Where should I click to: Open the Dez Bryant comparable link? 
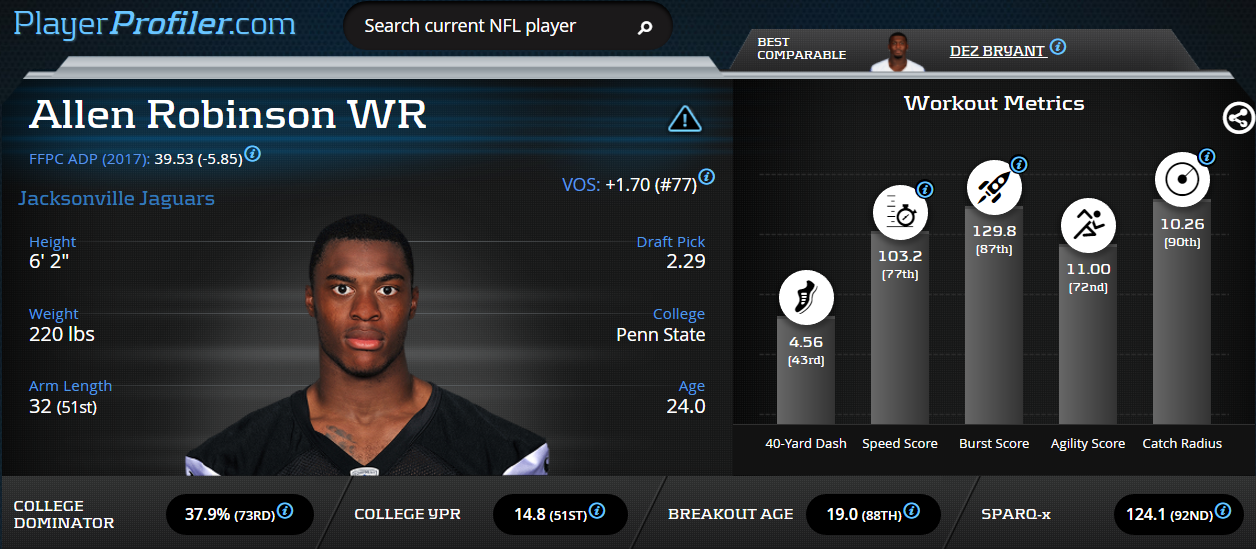click(997, 50)
